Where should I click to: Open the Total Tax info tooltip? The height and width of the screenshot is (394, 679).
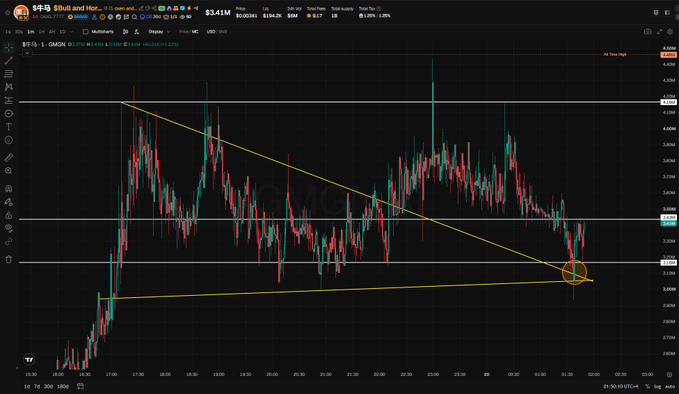(x=379, y=8)
